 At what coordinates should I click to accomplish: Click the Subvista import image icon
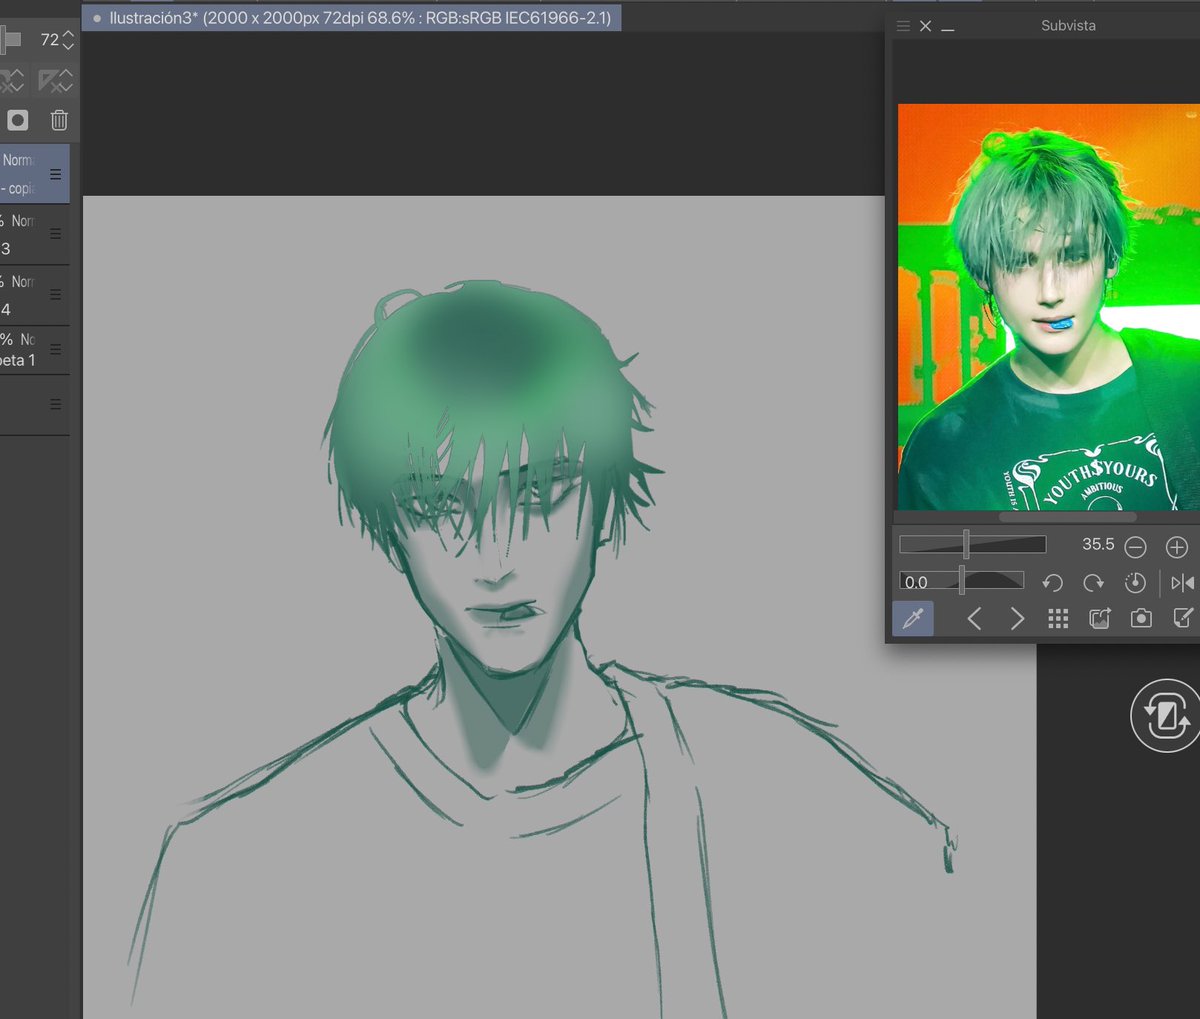click(x=1100, y=619)
